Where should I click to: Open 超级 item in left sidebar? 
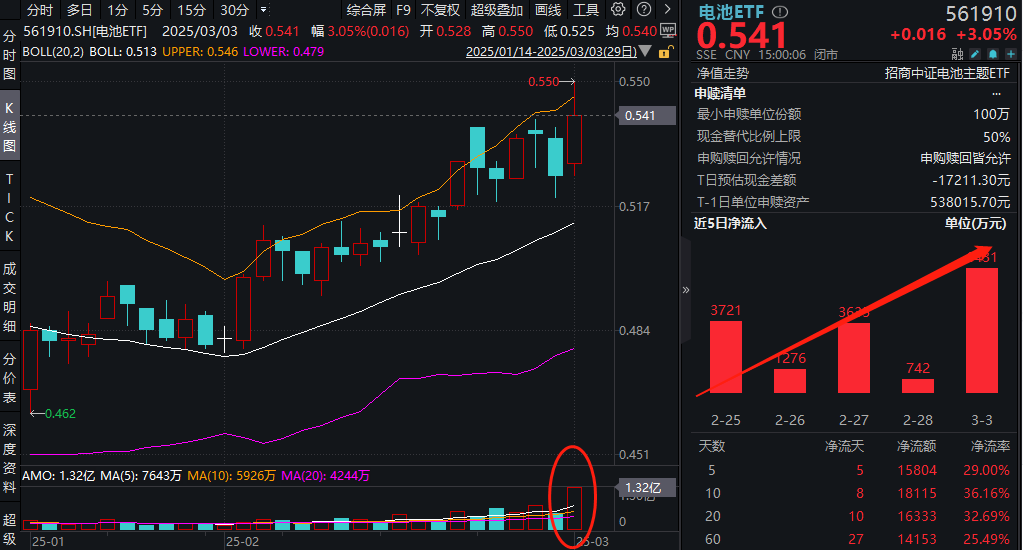click(9, 528)
